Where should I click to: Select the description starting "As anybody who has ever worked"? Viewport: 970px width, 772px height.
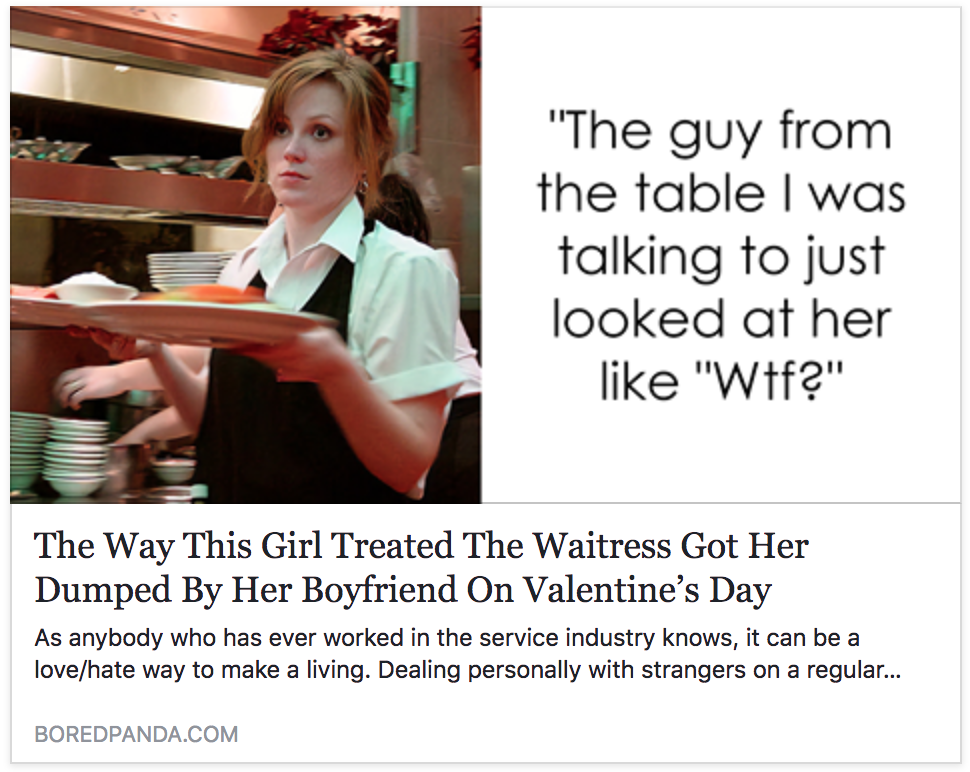pos(468,654)
